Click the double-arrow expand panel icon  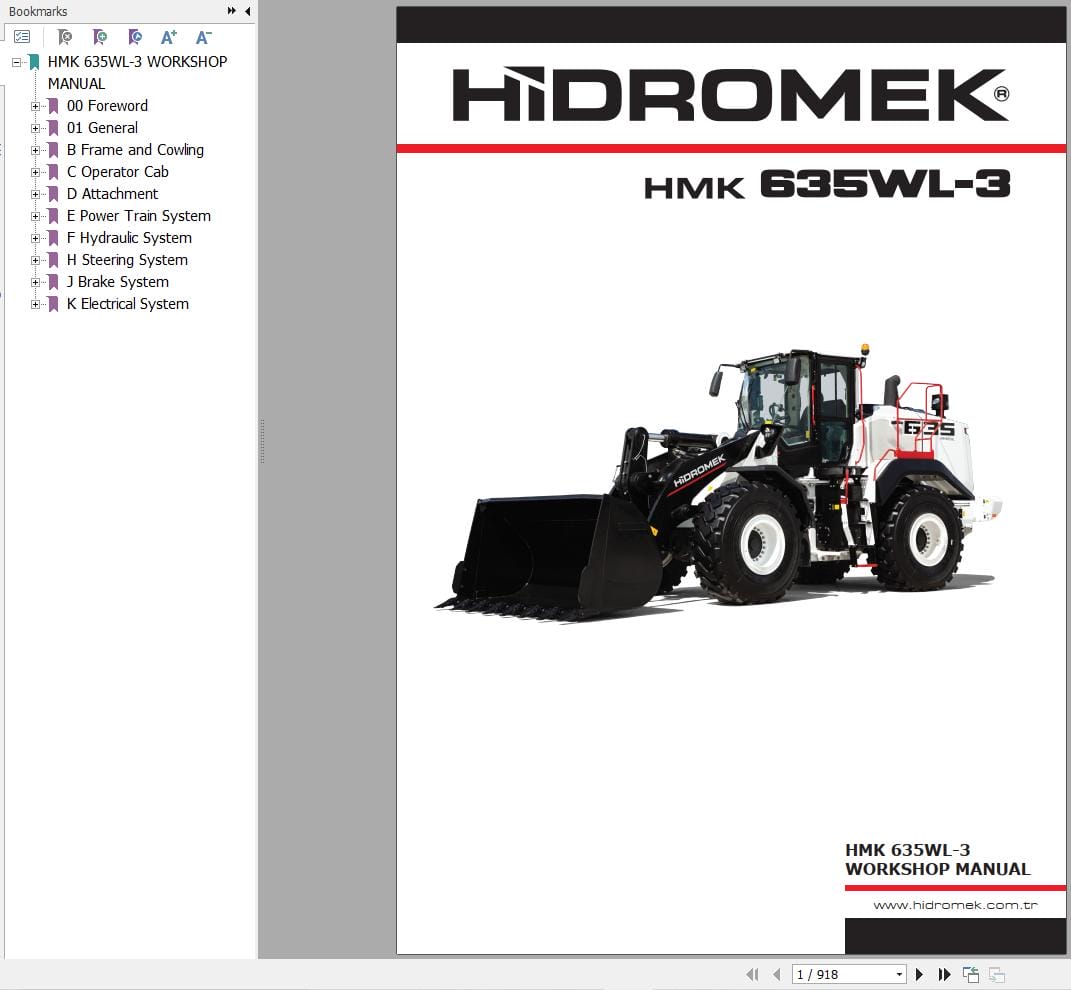point(232,11)
